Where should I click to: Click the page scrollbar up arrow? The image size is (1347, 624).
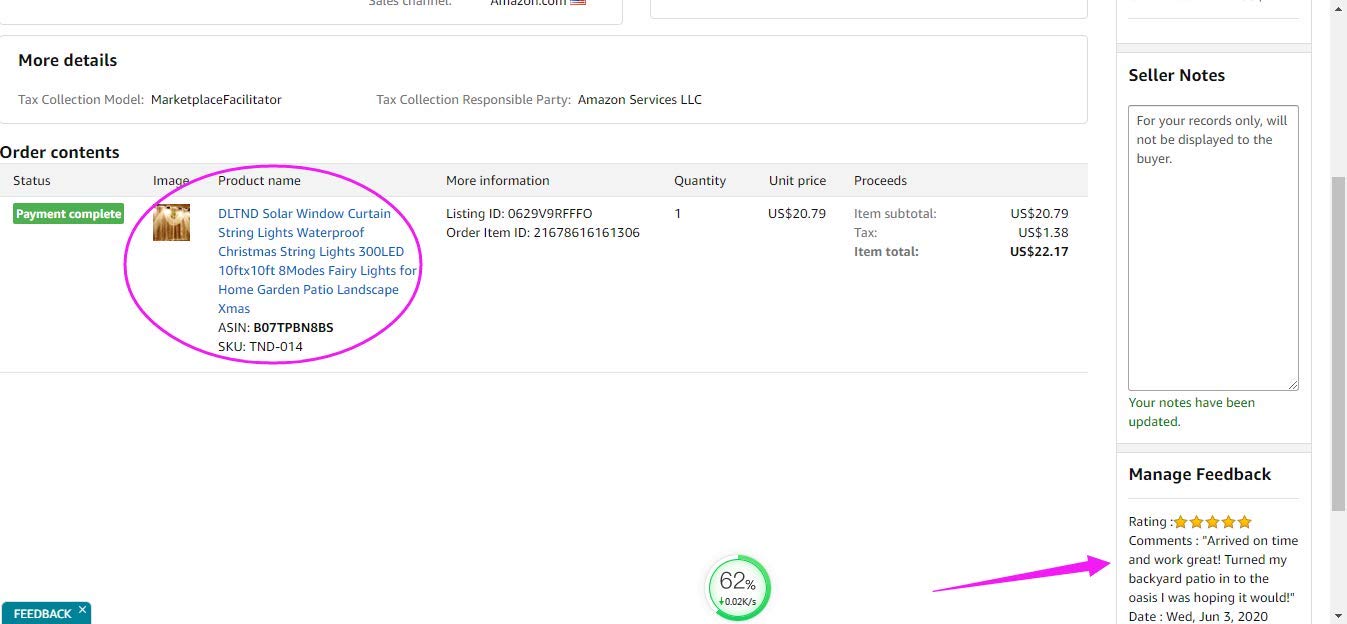(x=1339, y=7)
